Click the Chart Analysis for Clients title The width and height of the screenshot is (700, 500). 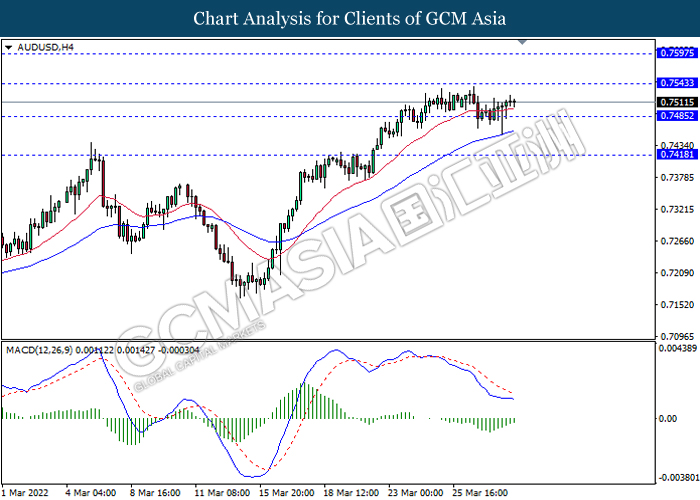click(350, 19)
